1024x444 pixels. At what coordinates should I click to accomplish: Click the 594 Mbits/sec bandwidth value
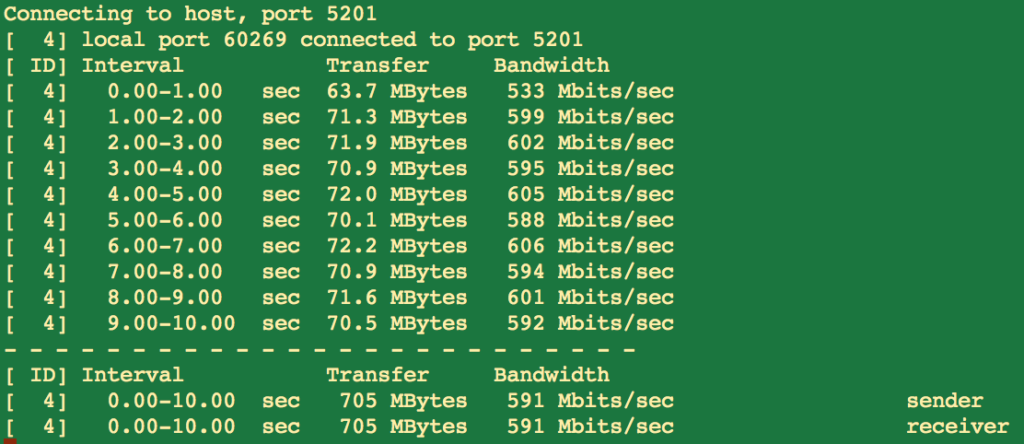[x=590, y=272]
